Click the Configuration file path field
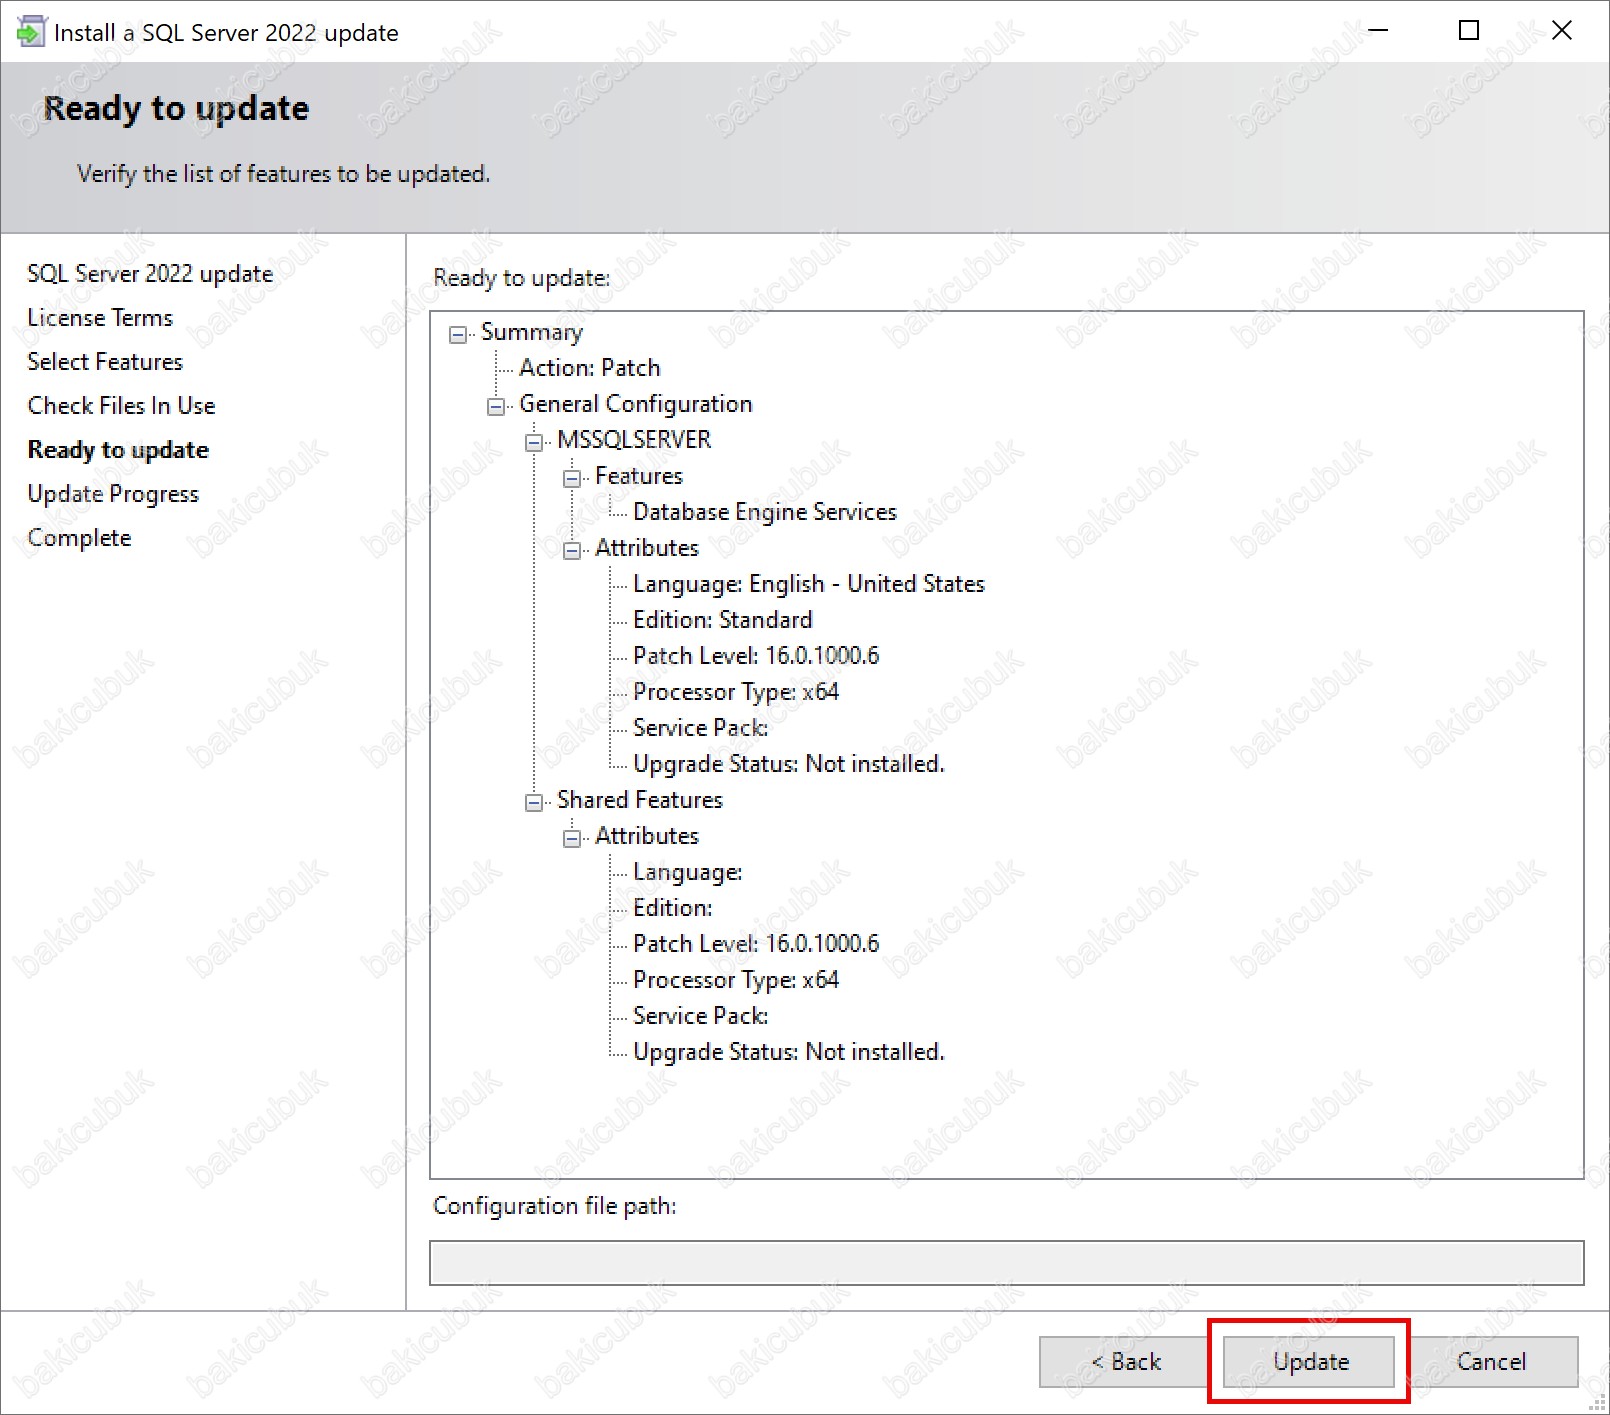Viewport: 1610px width, 1415px height. (x=1006, y=1263)
